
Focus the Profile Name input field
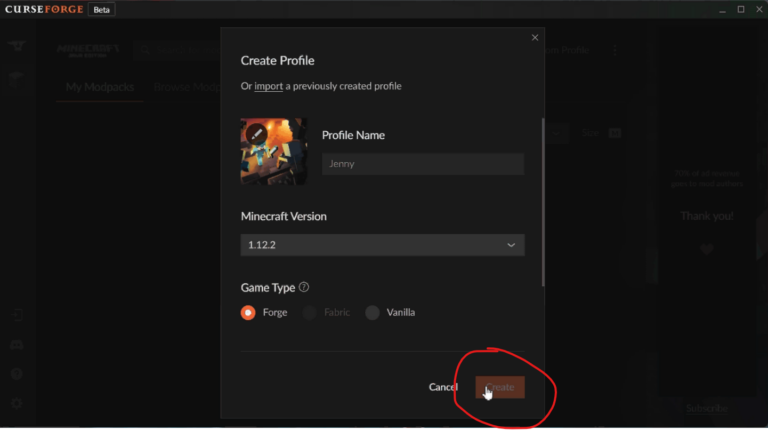pyautogui.click(x=423, y=164)
